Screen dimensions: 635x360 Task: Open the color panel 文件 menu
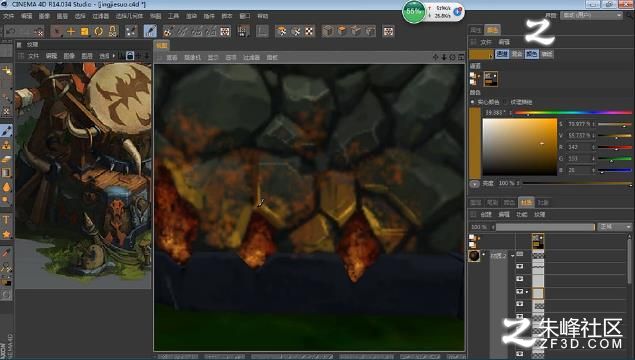[486, 42]
